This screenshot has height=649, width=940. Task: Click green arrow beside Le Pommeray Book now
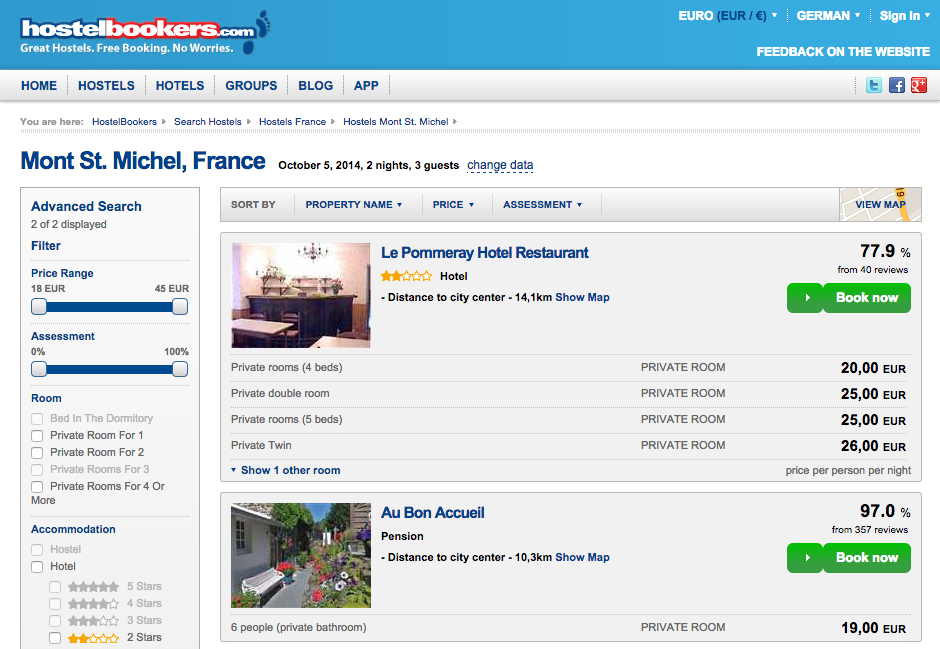point(805,298)
